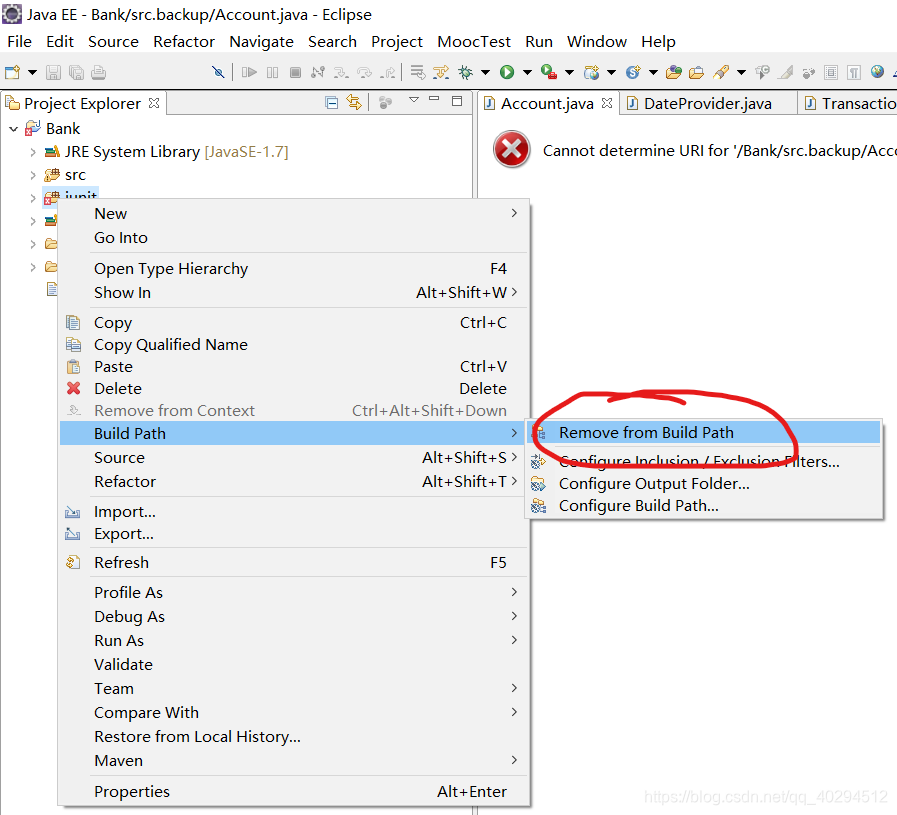Viewport: 897px width, 815px height.
Task: Choose Open Type Hierarchy
Action: coord(295,268)
